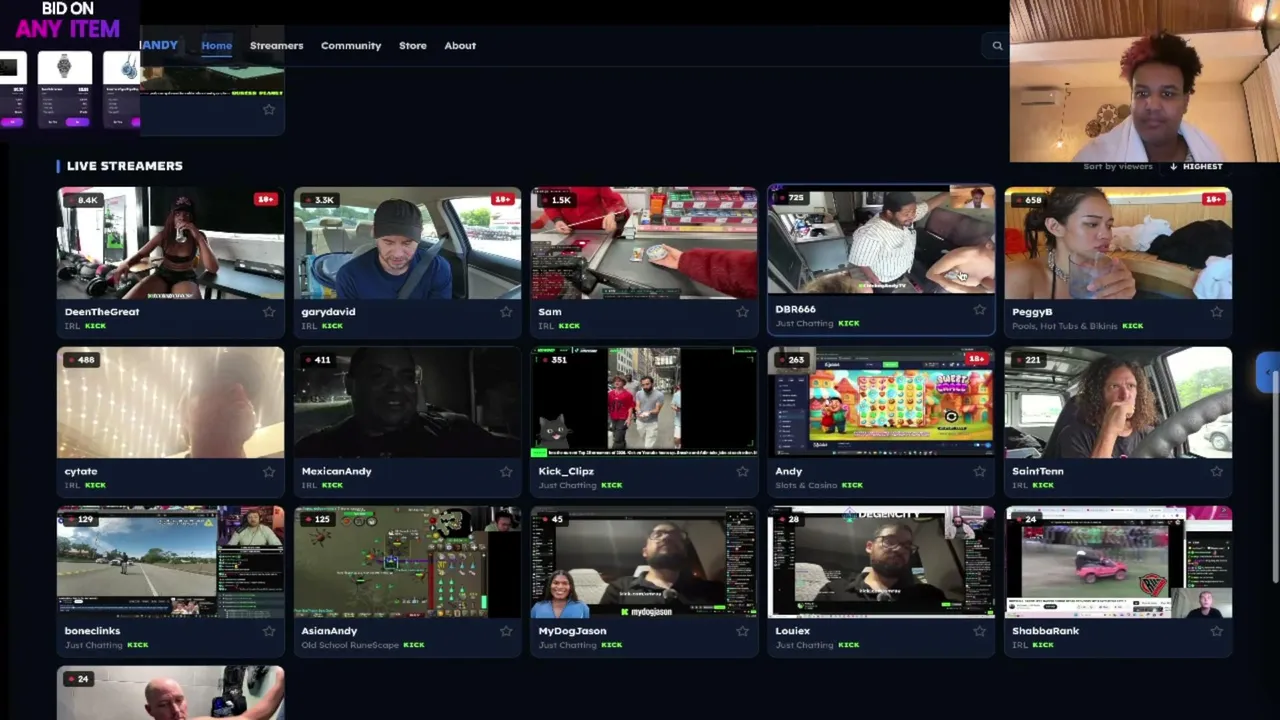Add Louiex to favorites via star
This screenshot has width=1280, height=720.
coord(980,631)
